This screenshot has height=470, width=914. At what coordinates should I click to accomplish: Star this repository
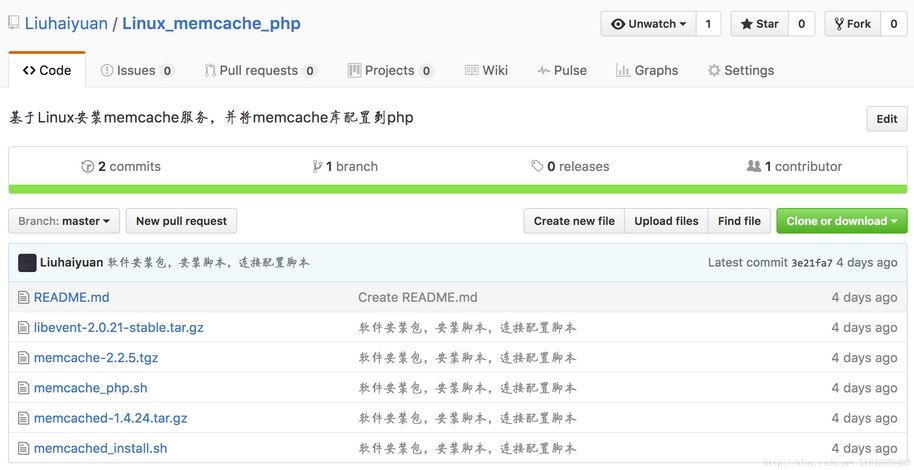point(760,24)
